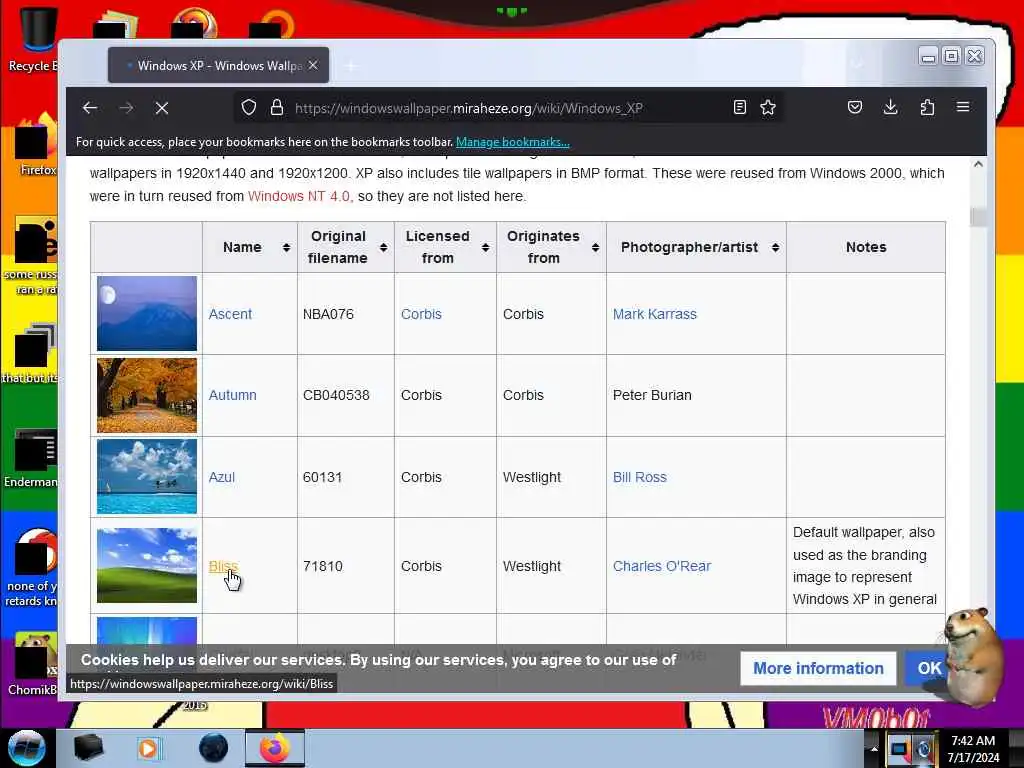
Task: Open the Pocket save icon
Action: (855, 107)
